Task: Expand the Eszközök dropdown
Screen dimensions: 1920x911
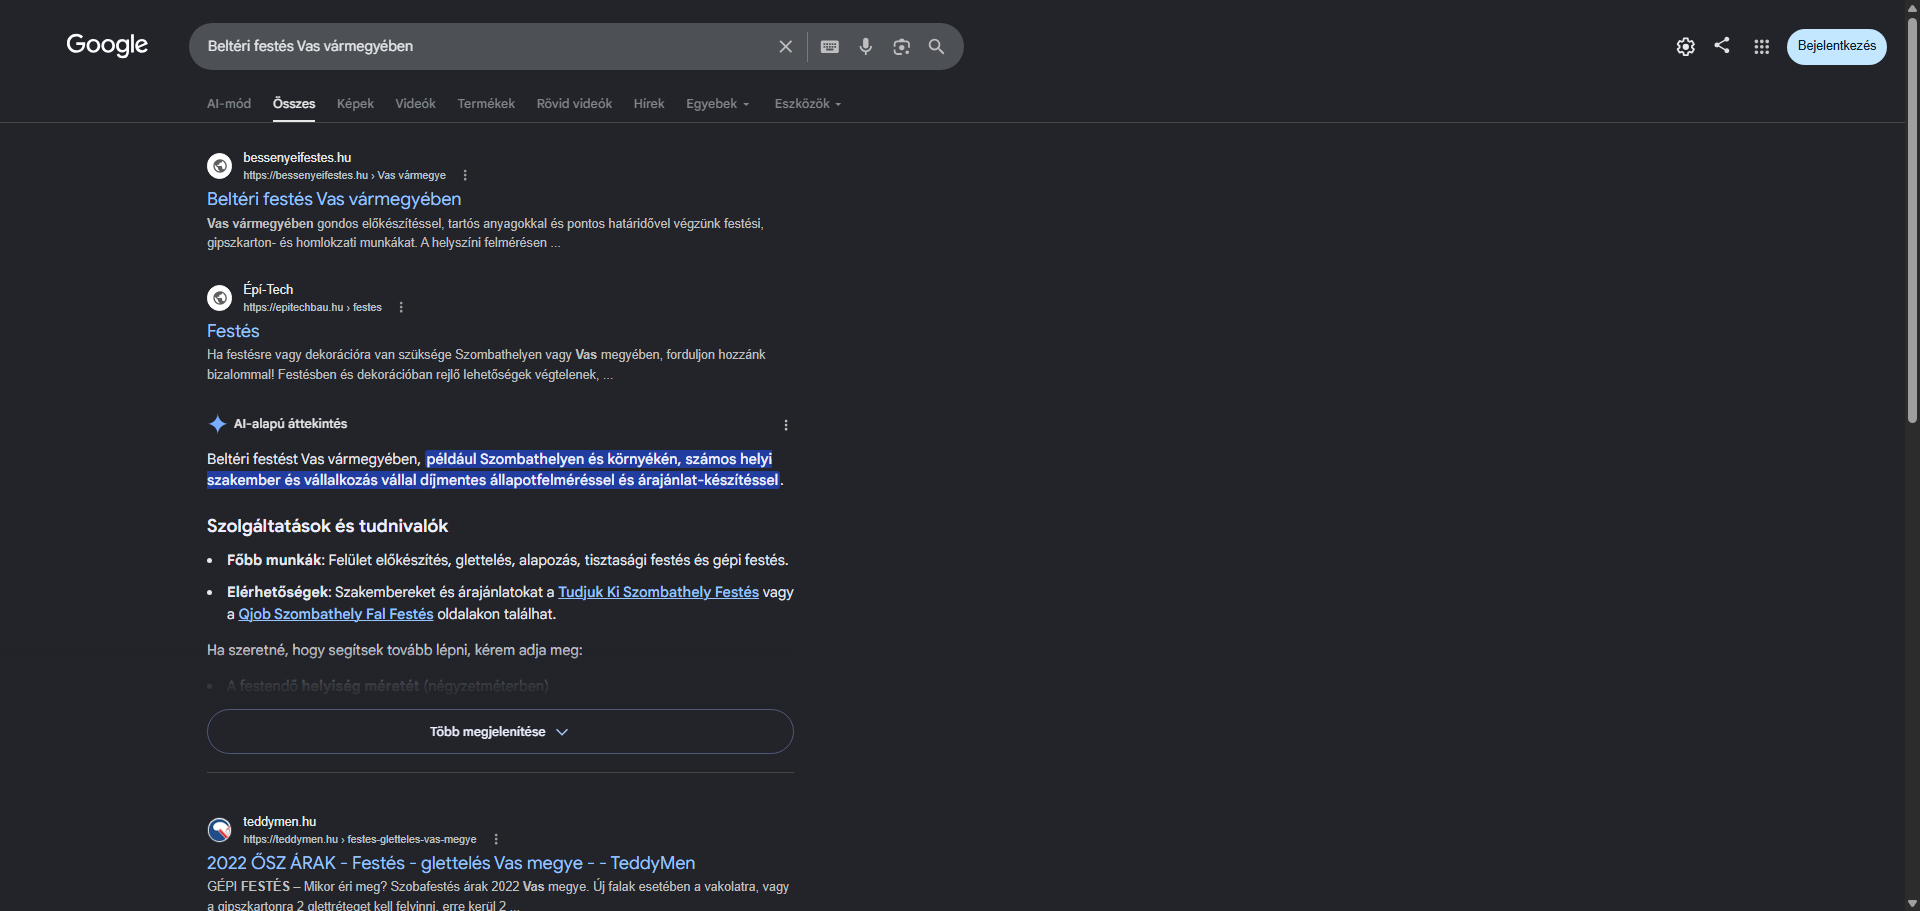Action: (x=808, y=104)
